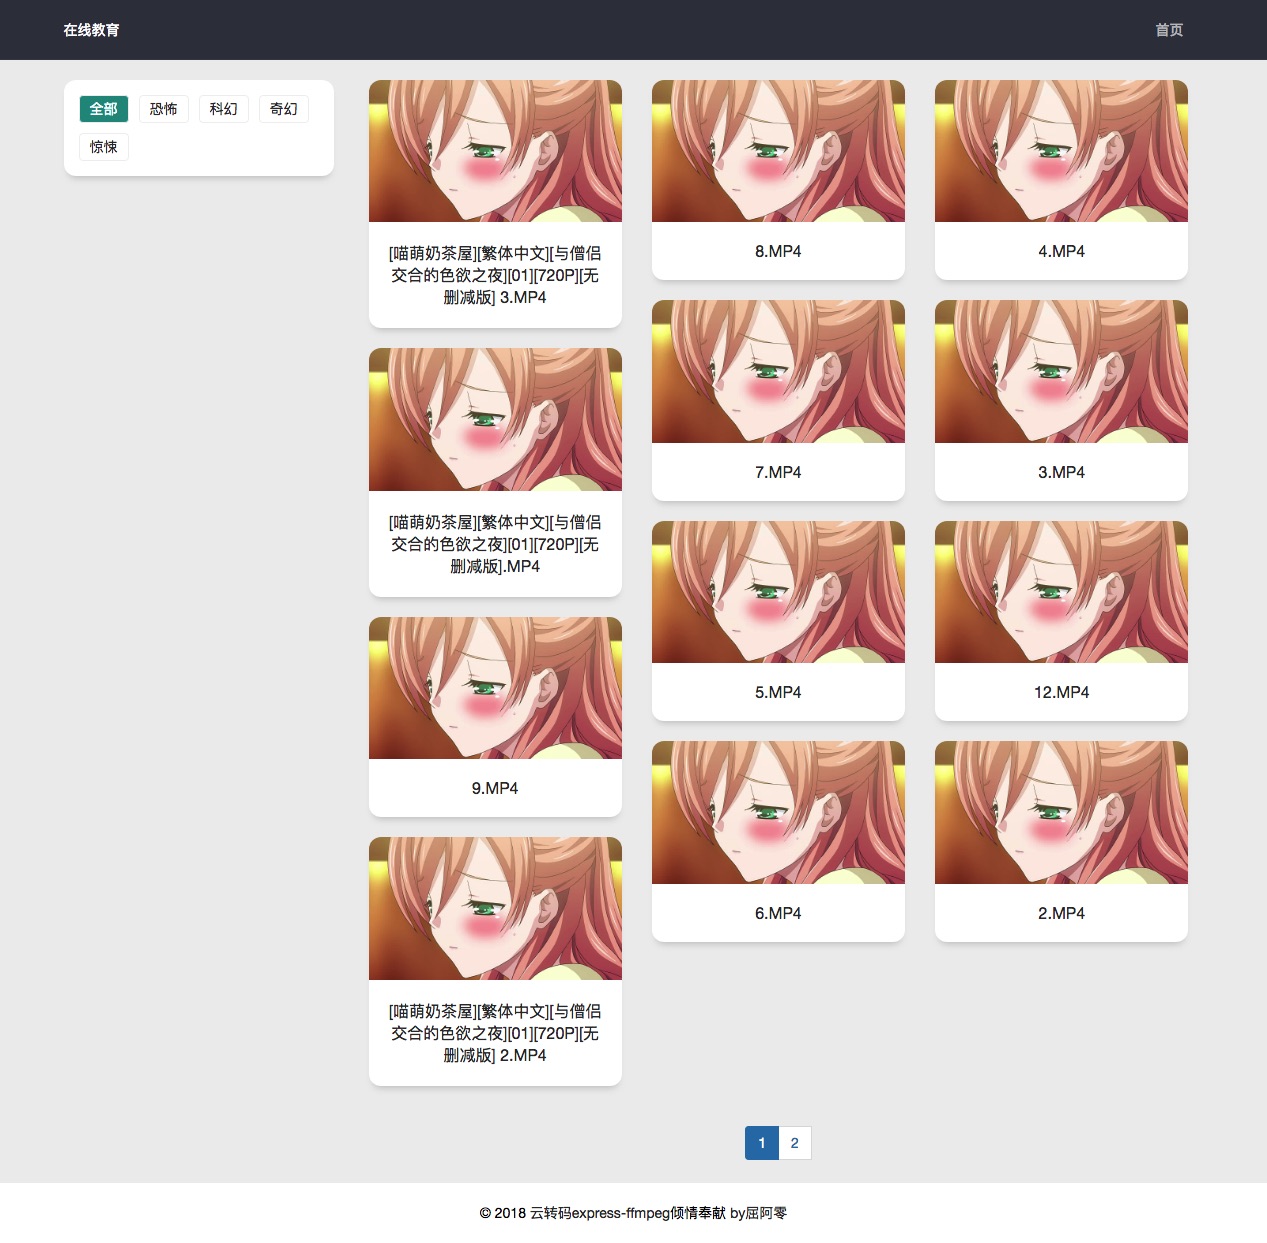The image size is (1267, 1243).
Task: Open thumbnail of 3.MP4 video card
Action: (x=1061, y=371)
